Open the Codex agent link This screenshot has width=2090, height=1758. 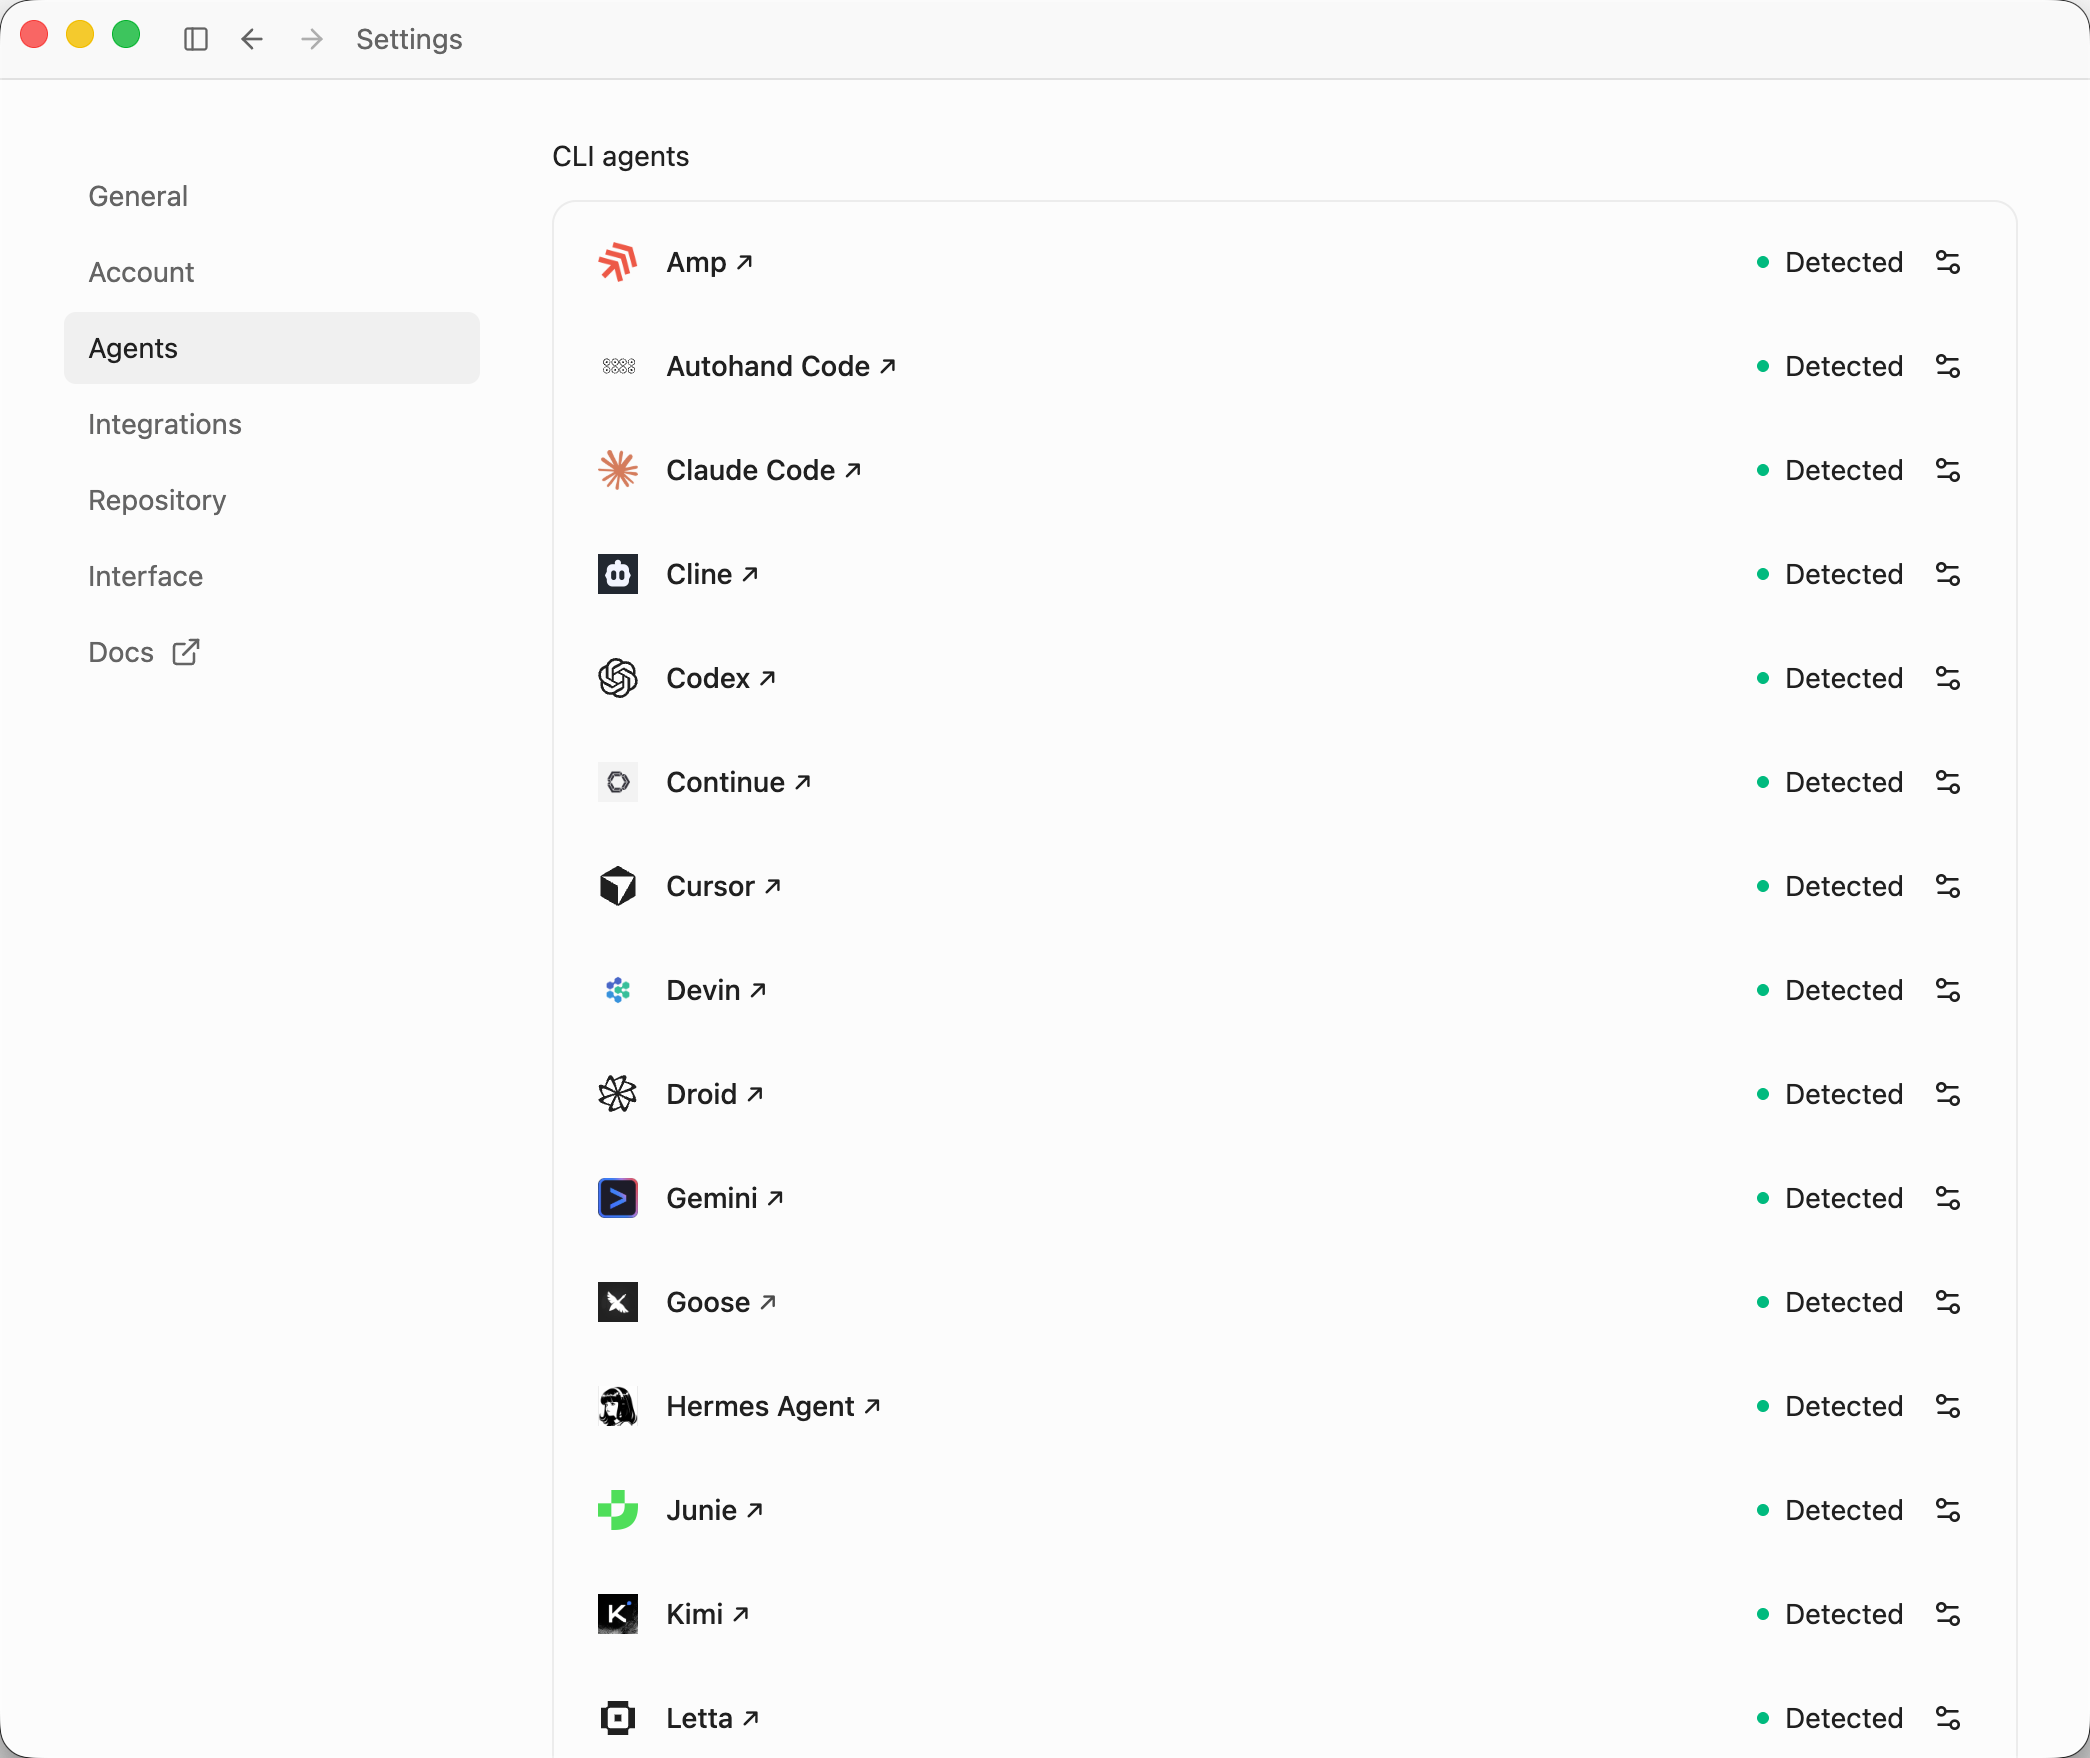pyautogui.click(x=721, y=678)
